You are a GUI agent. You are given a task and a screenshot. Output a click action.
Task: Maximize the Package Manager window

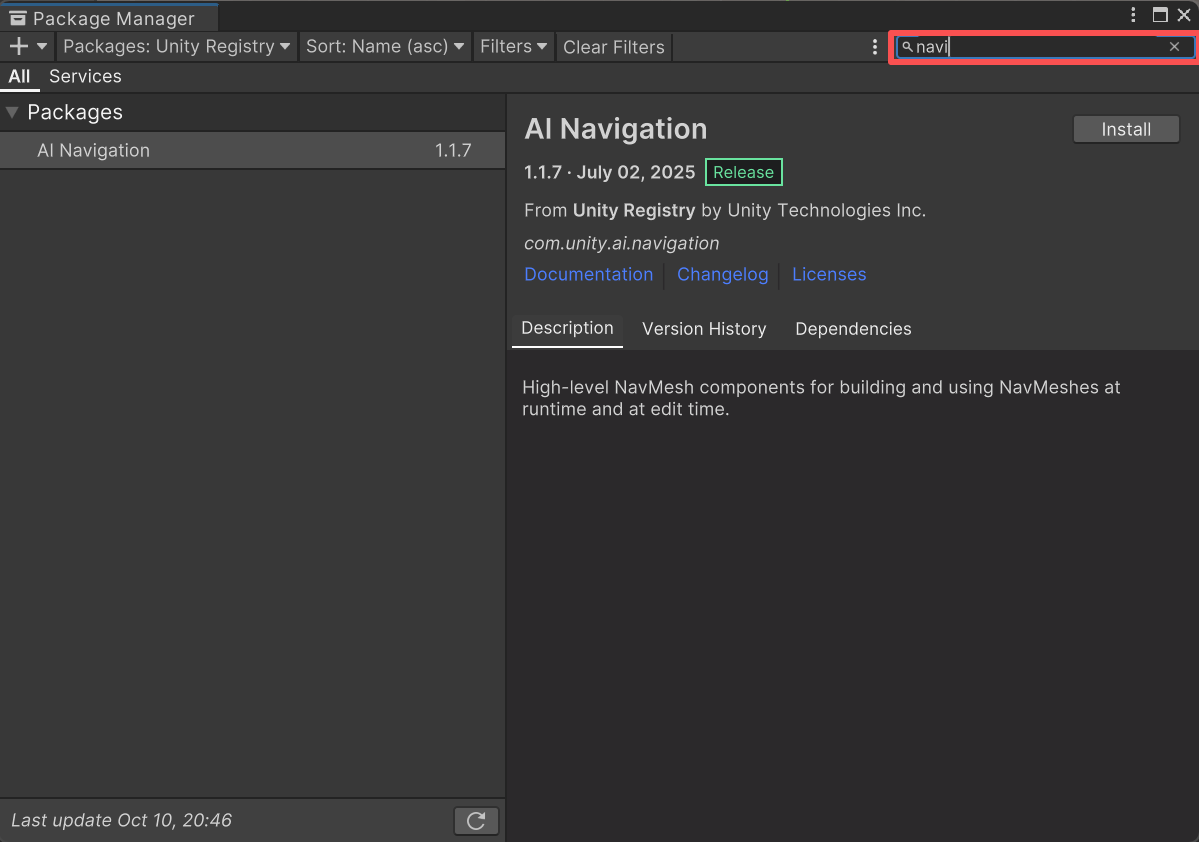(1160, 15)
